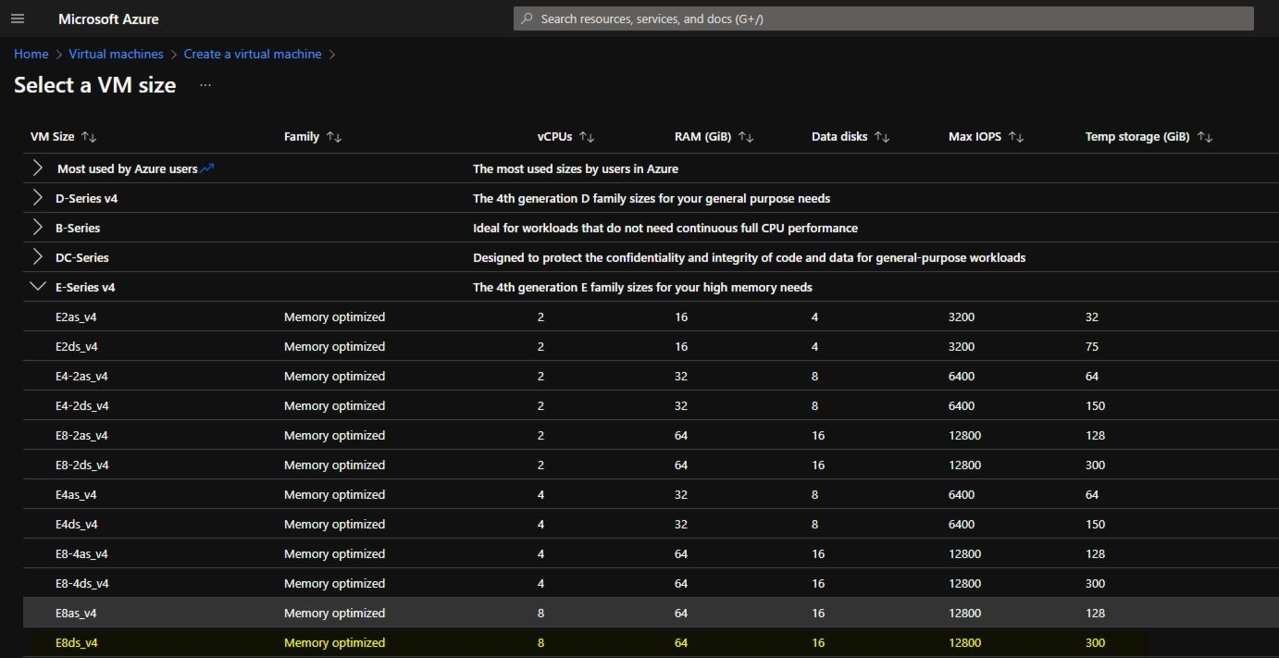Select the E8-4ds_v4 size row
The width and height of the screenshot is (1279, 658).
pyautogui.click(x=650, y=583)
